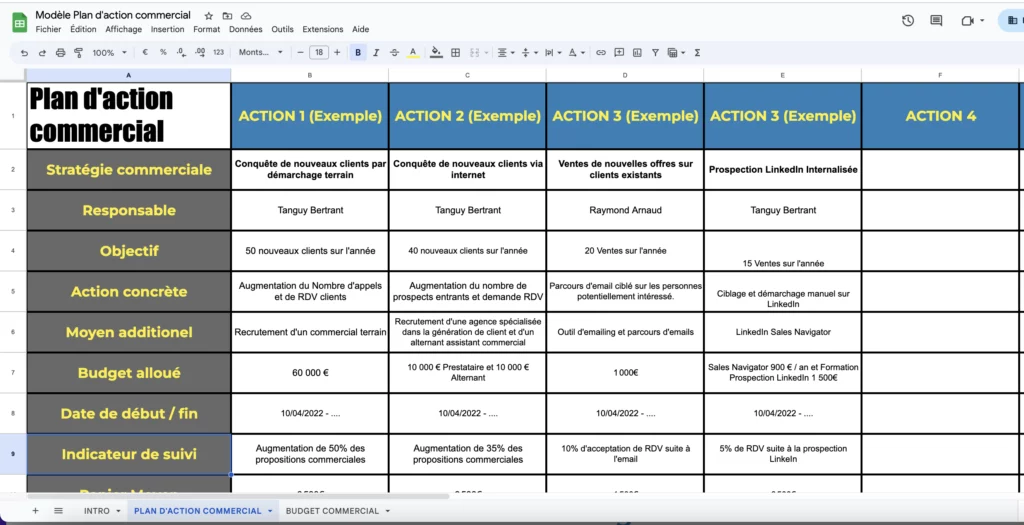This screenshot has width=1024, height=525.
Task: Open the Outils menu
Action: point(283,29)
